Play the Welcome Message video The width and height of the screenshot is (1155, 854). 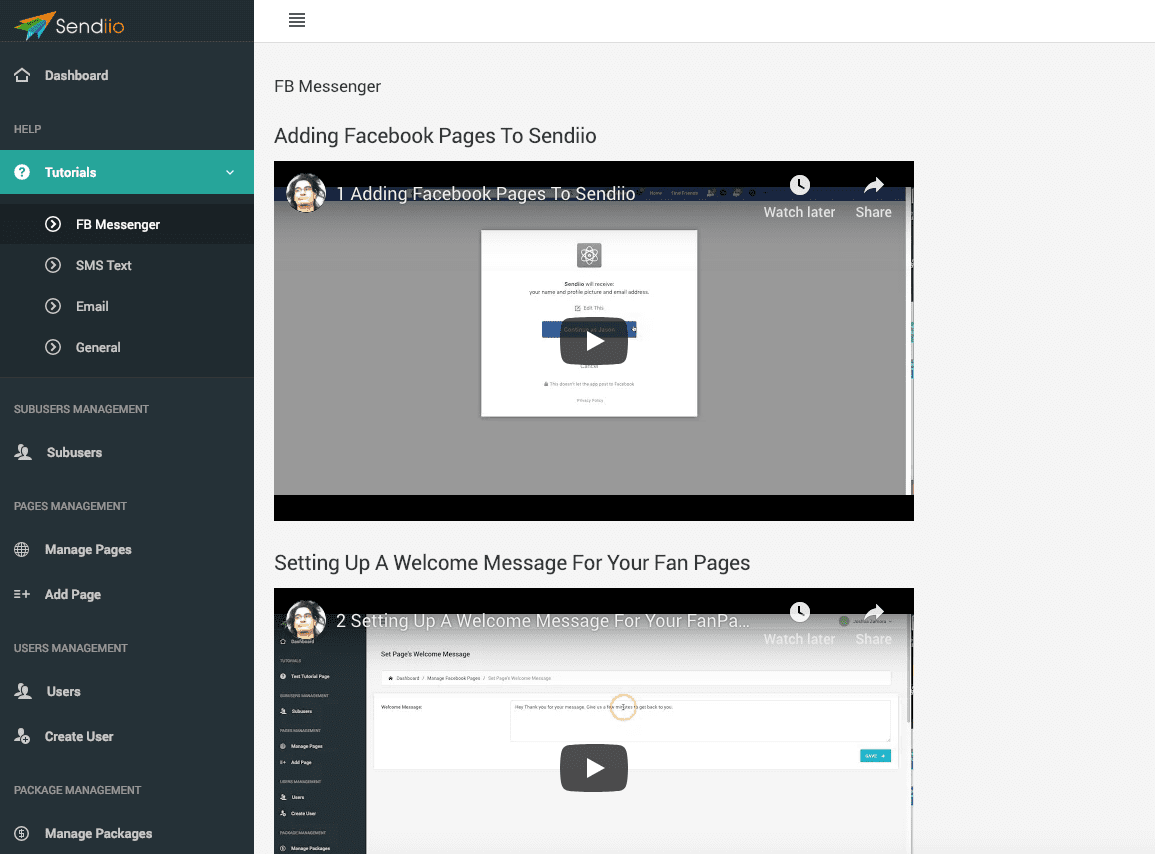(594, 768)
